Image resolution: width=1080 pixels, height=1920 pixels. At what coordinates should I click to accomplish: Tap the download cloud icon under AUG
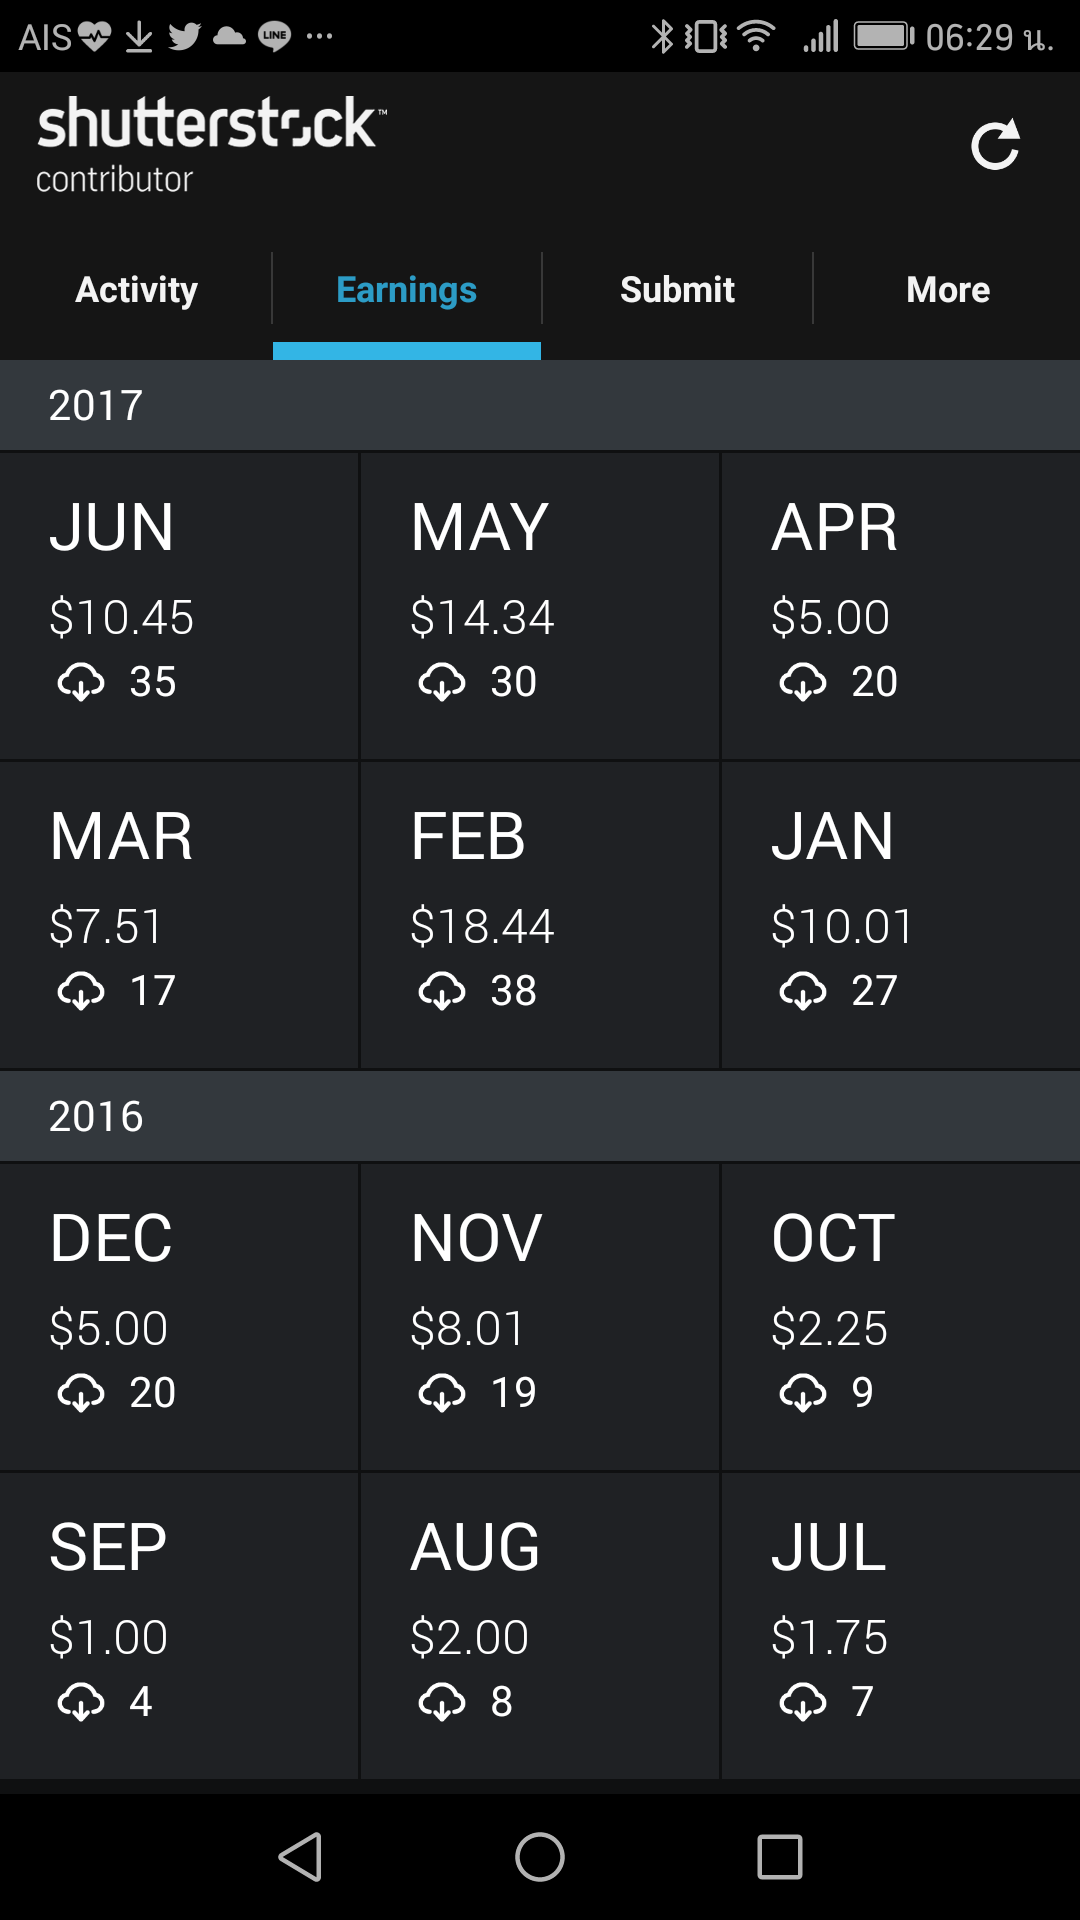[442, 1702]
